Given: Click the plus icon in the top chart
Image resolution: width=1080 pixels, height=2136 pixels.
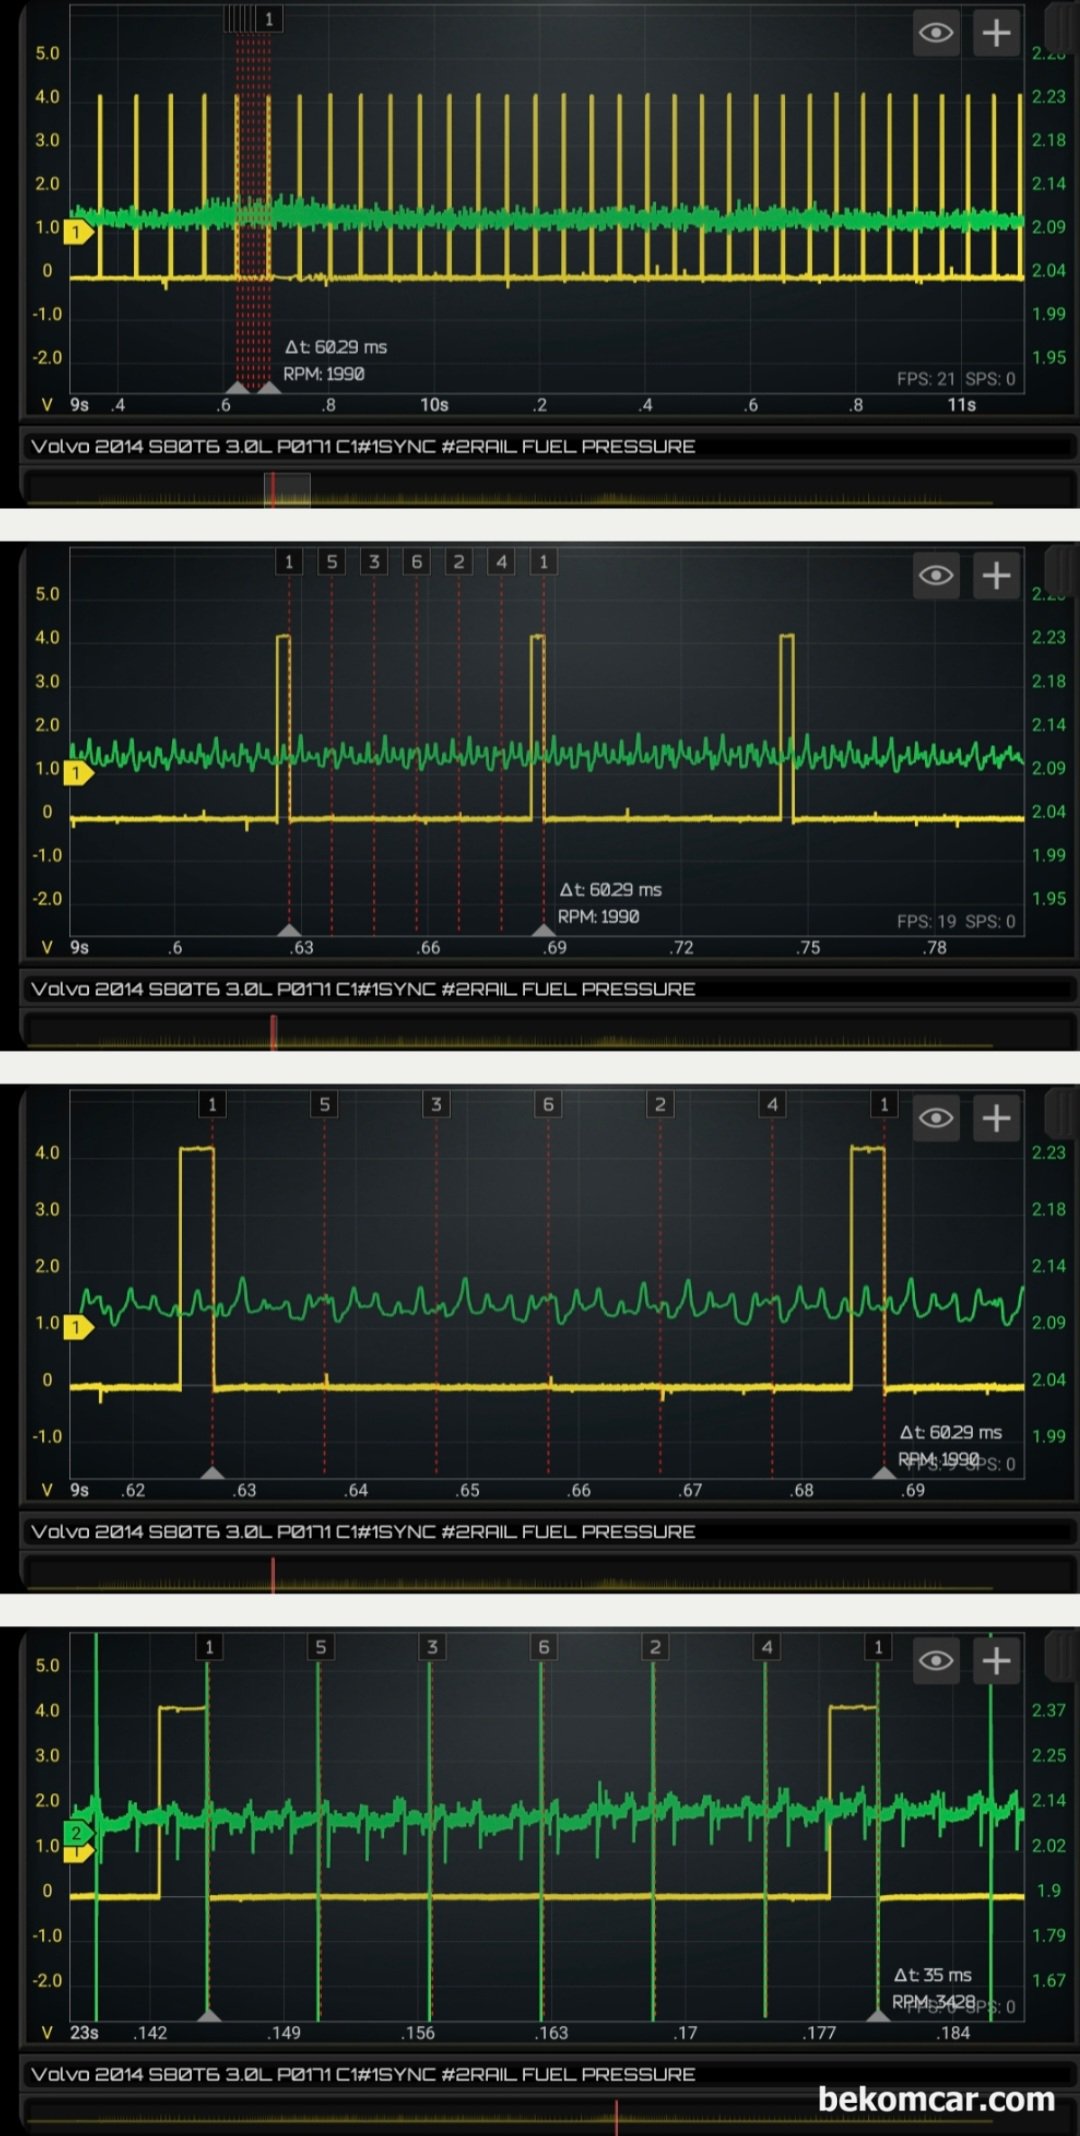Looking at the screenshot, I should (x=996, y=33).
